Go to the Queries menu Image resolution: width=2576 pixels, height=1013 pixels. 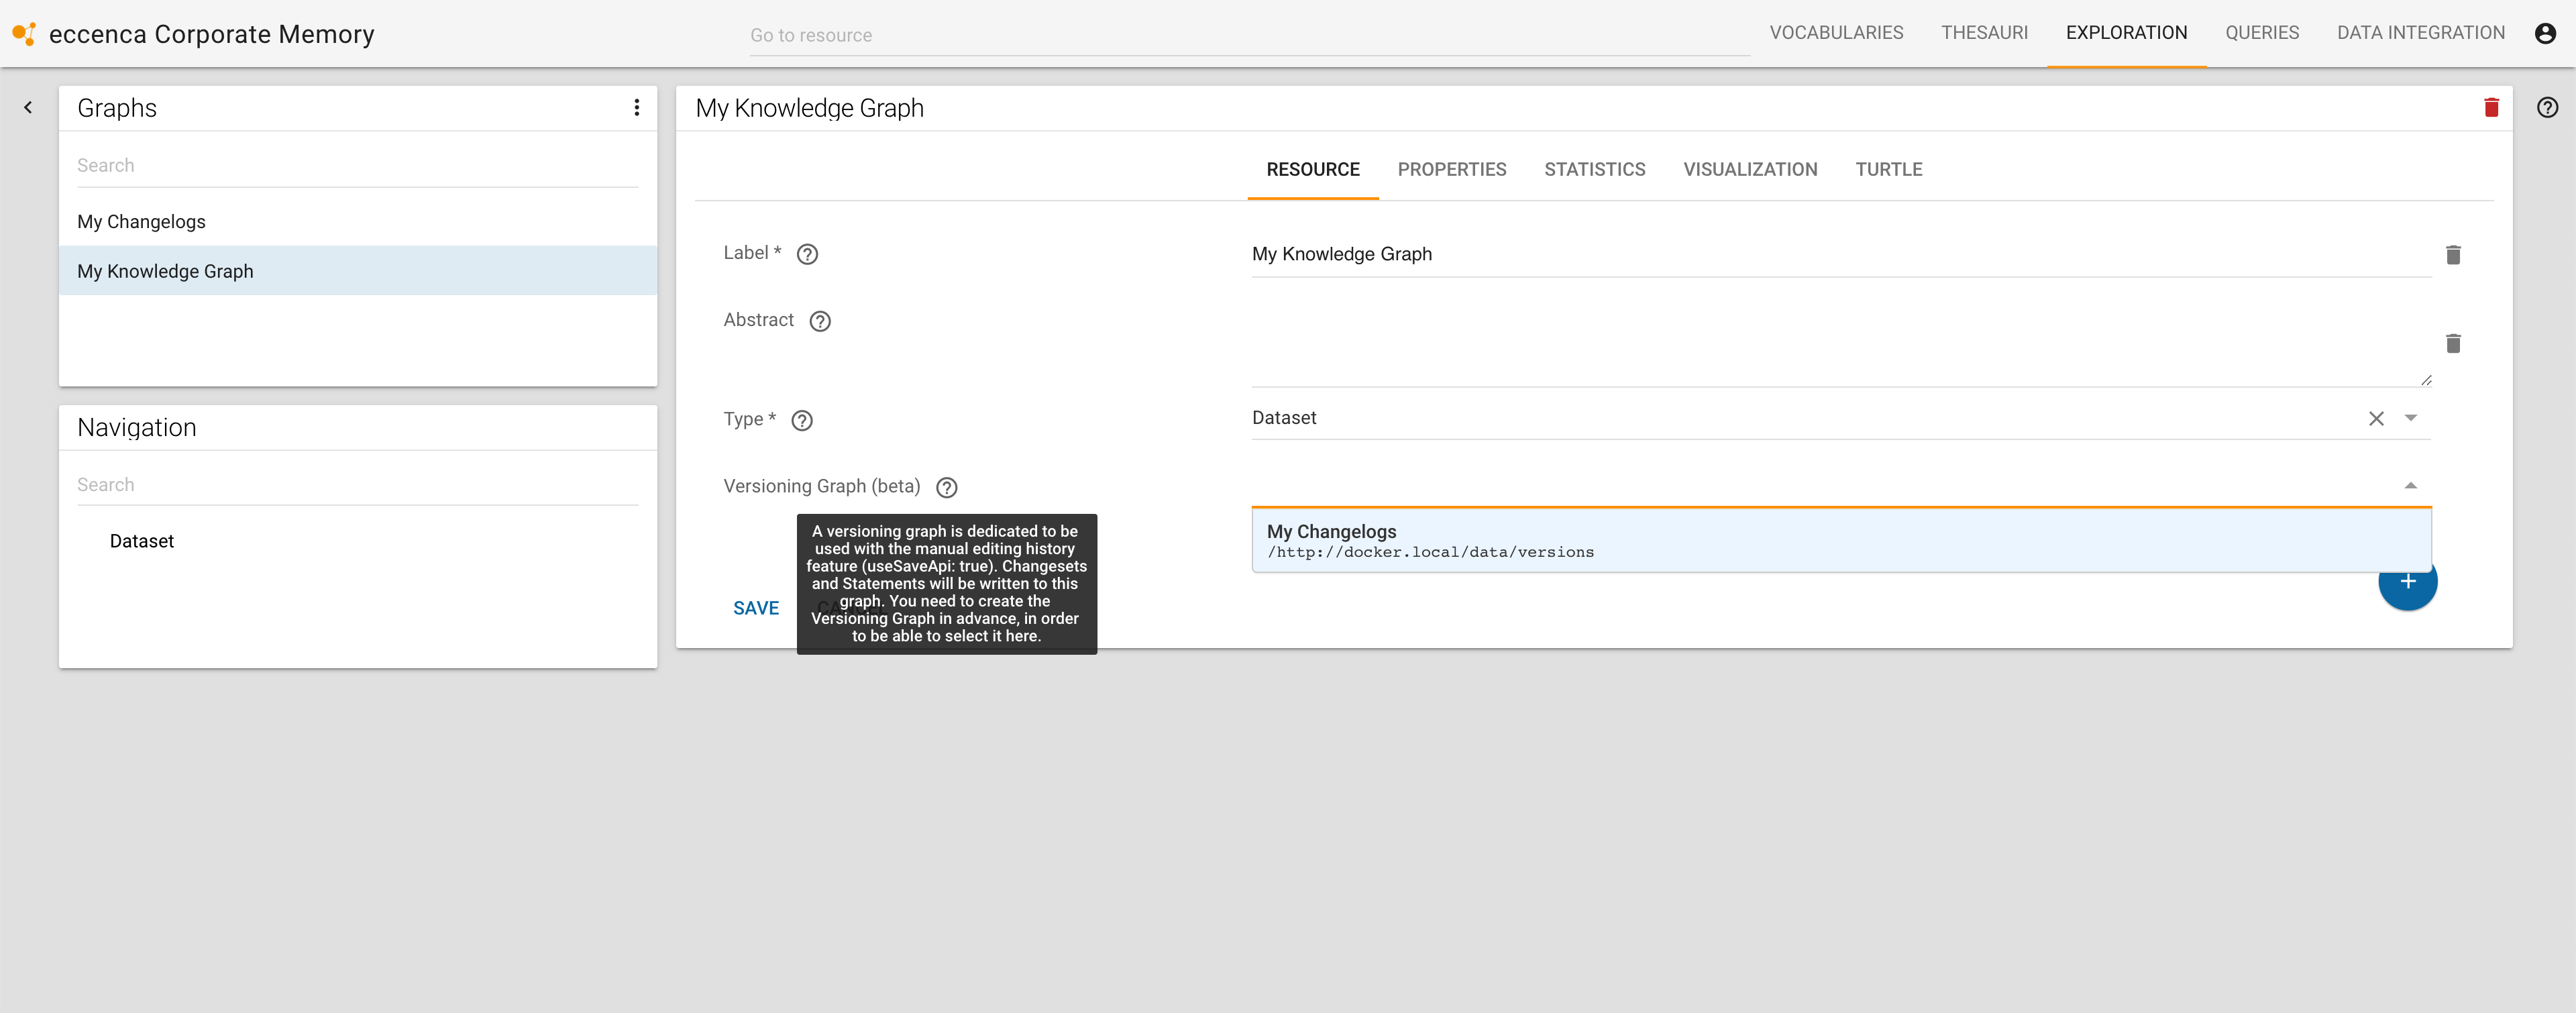[x=2261, y=33]
